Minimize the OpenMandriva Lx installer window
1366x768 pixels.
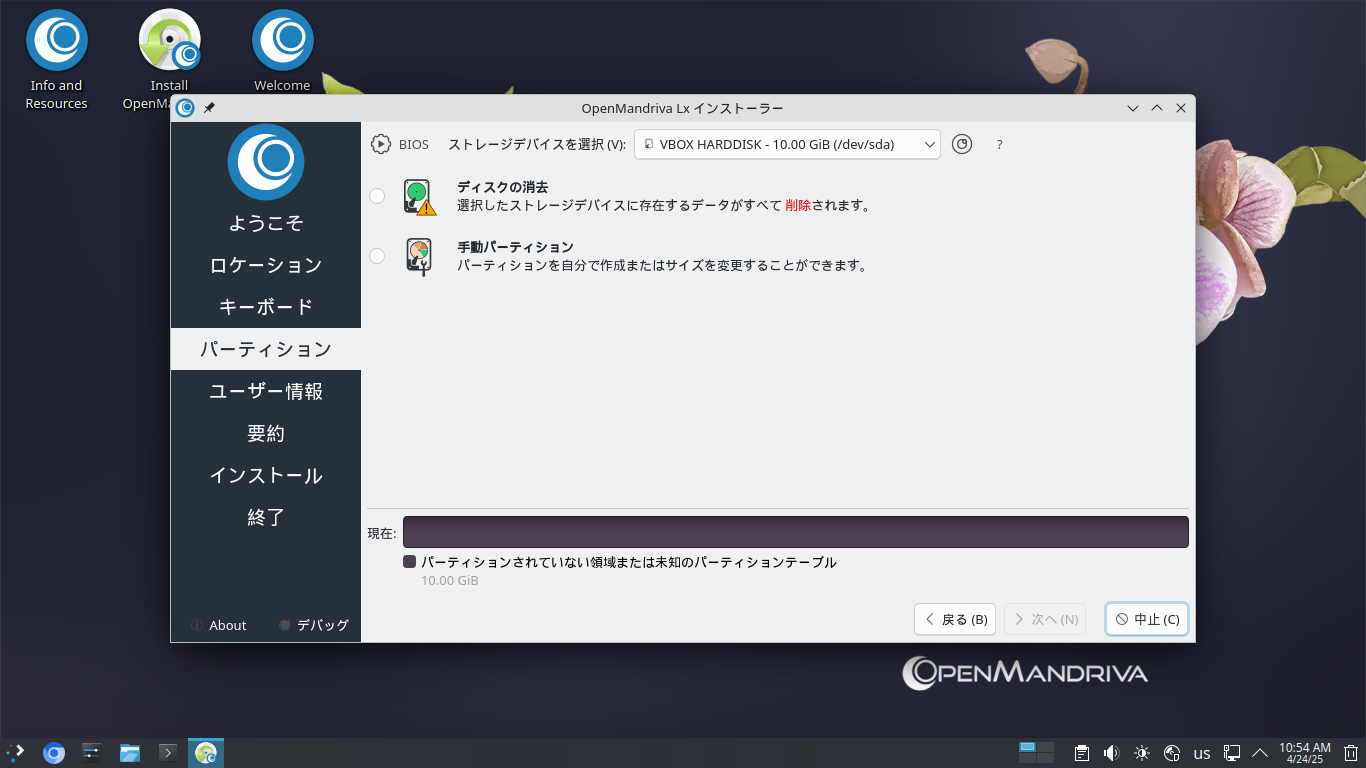pos(1133,108)
